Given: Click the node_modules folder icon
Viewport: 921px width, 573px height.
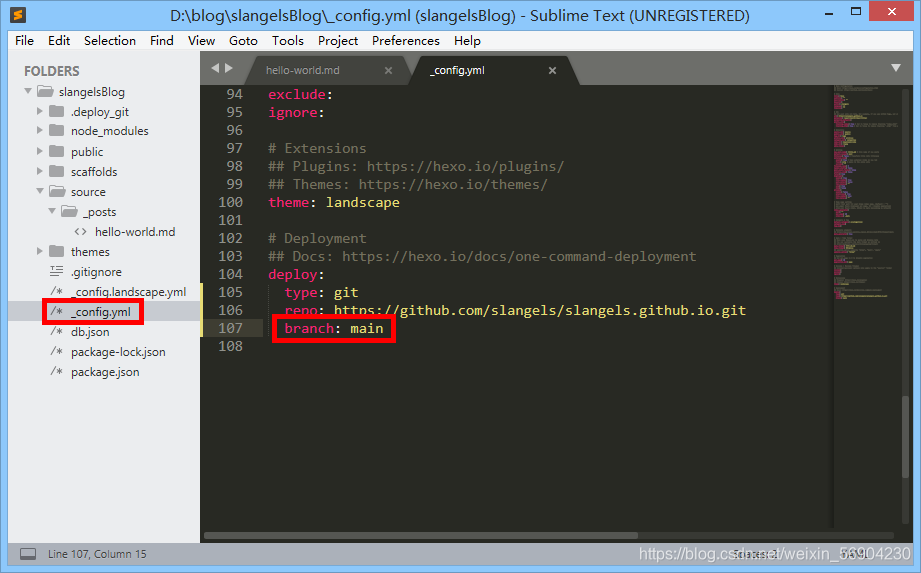Looking at the screenshot, I should [57, 130].
